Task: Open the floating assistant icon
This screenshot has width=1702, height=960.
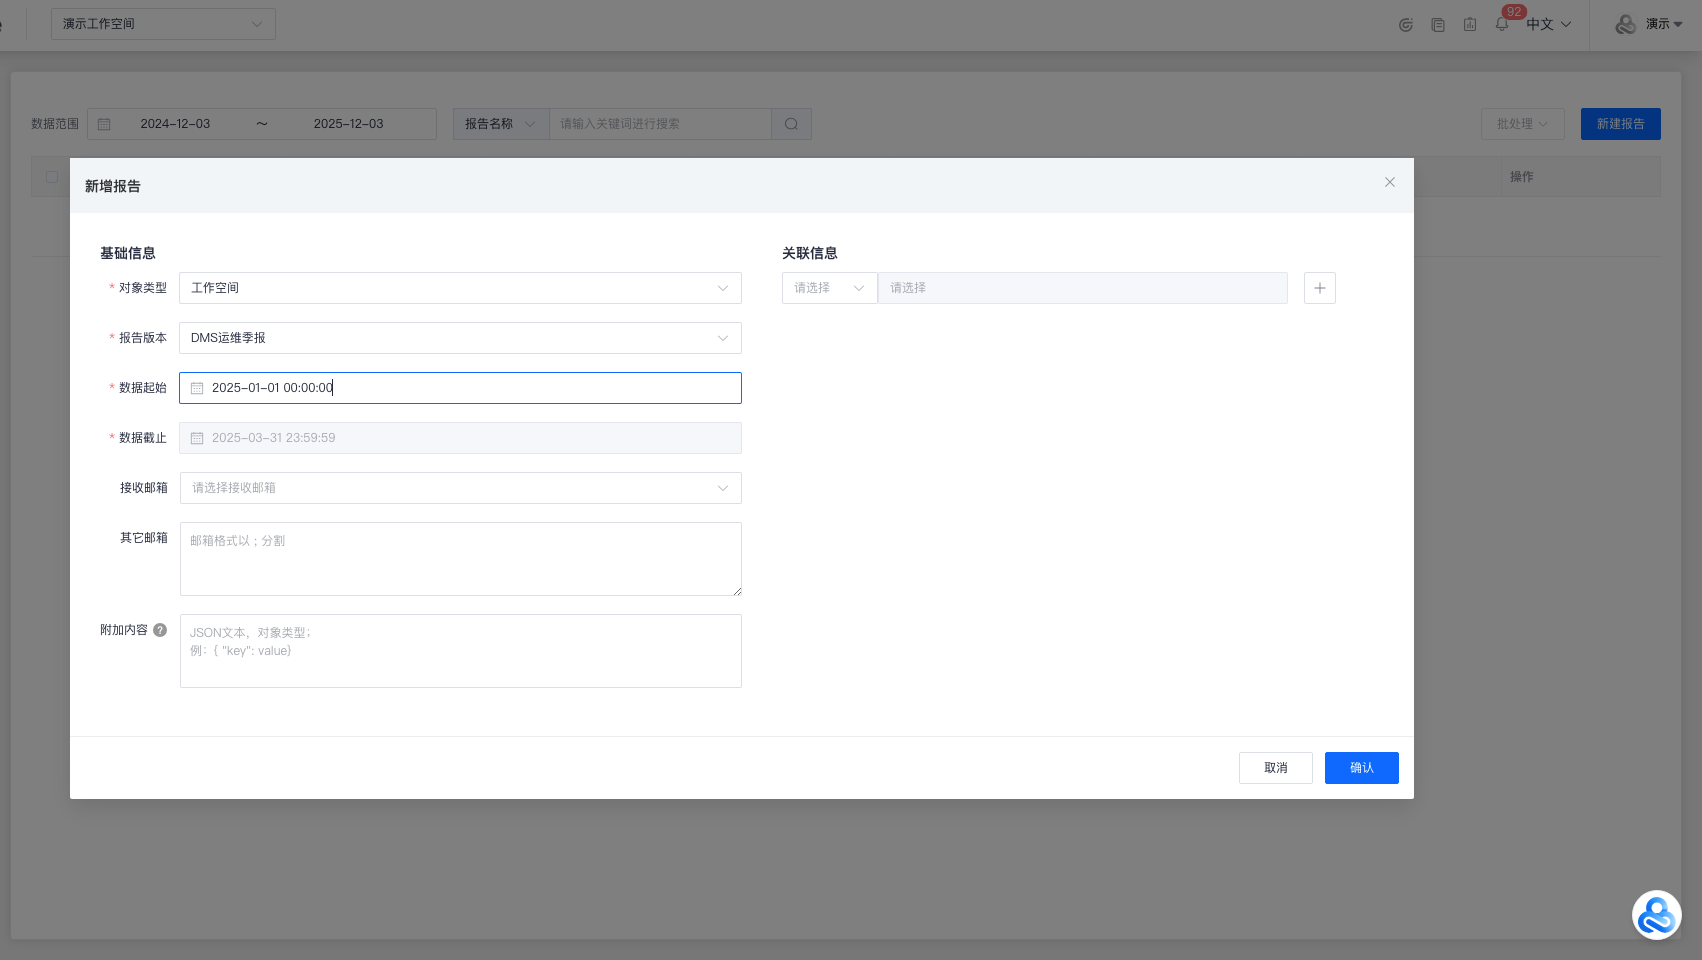Action: [x=1656, y=915]
